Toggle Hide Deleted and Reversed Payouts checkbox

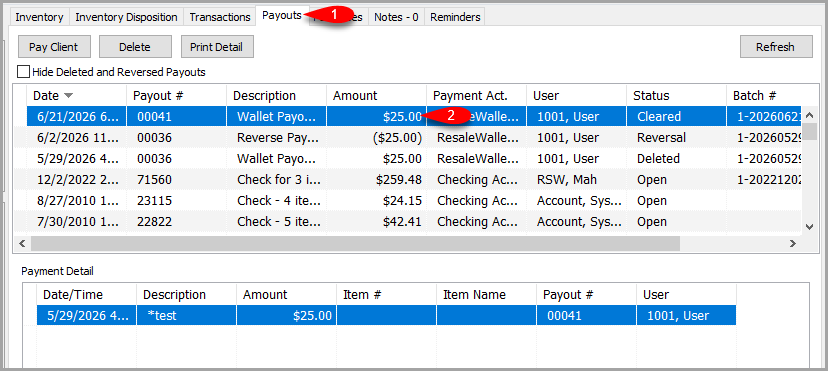coord(23,71)
